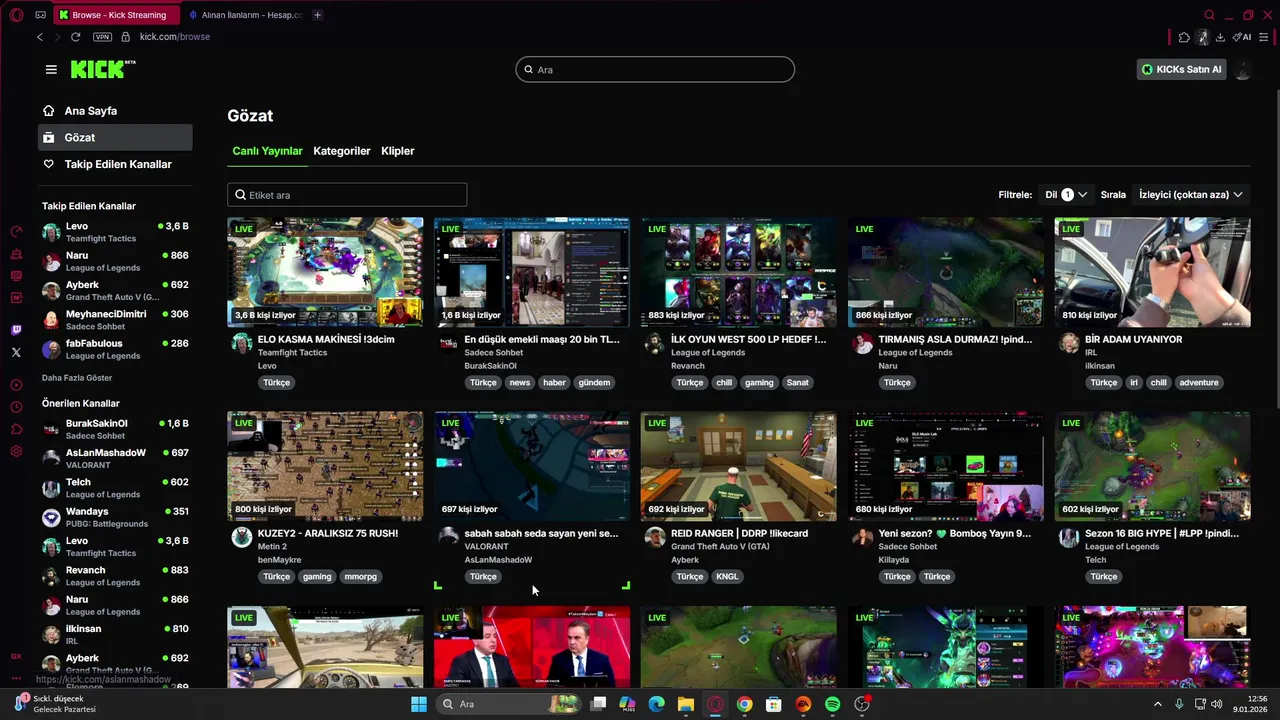Open Killayda streamer avatar
This screenshot has width=1280, height=720.
[862, 538]
